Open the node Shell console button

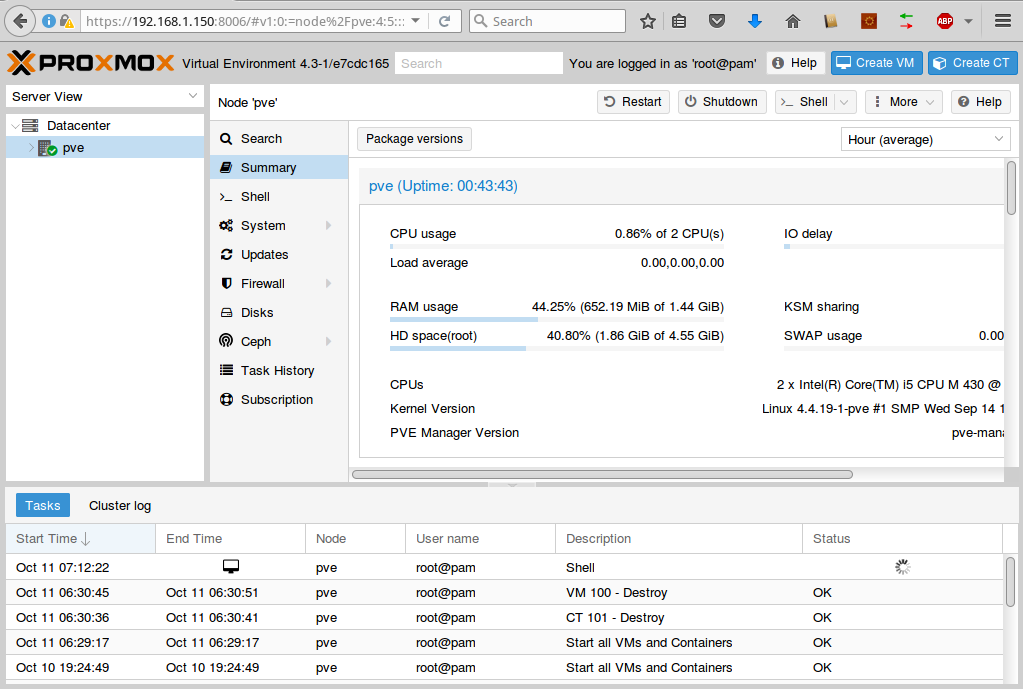click(x=805, y=102)
